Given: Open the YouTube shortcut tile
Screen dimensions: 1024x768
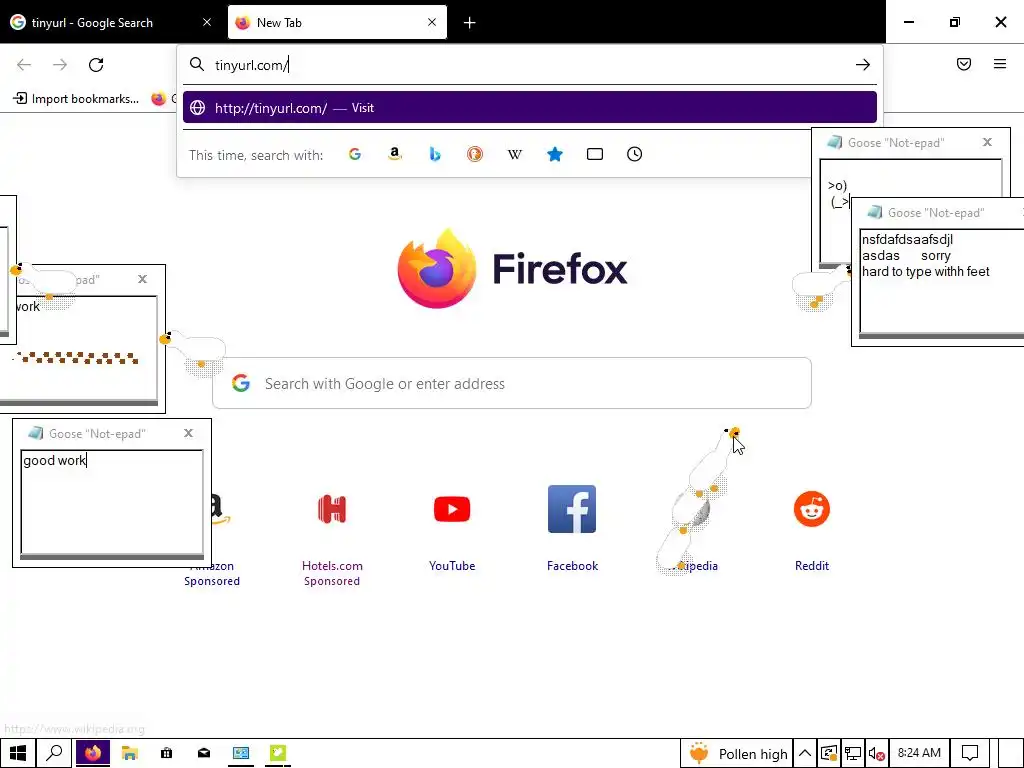Looking at the screenshot, I should click(452, 509).
